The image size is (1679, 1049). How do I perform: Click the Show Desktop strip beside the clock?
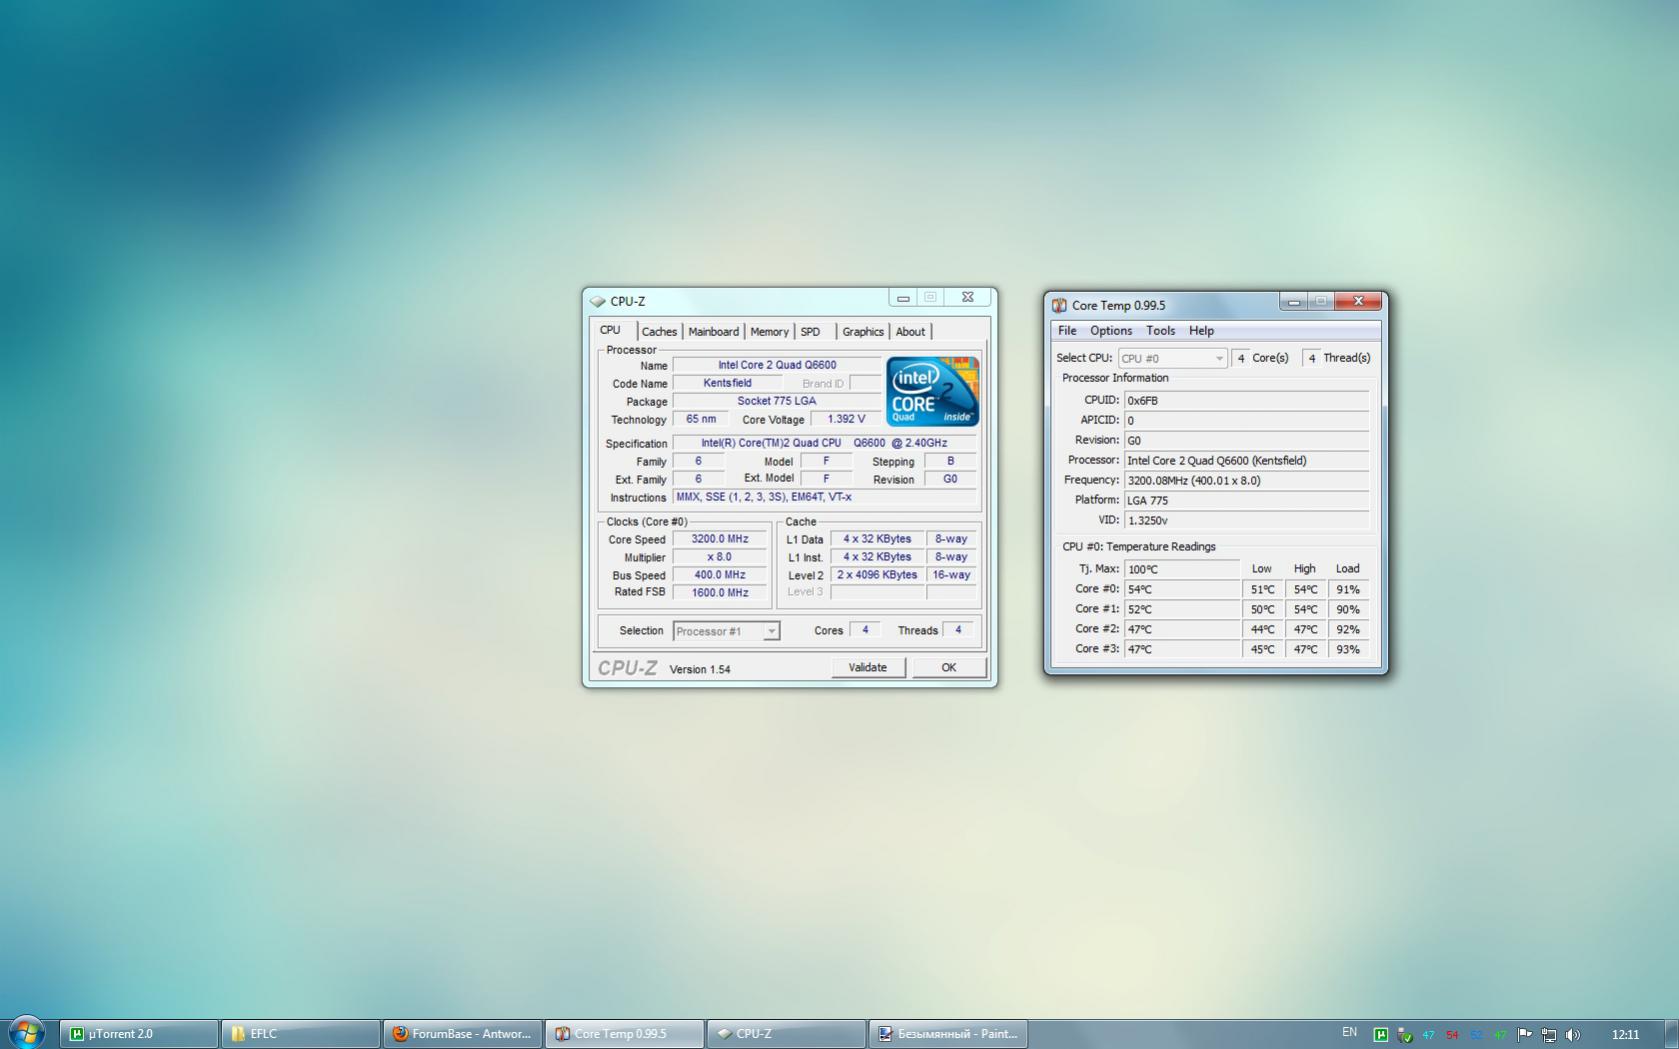point(1672,1034)
